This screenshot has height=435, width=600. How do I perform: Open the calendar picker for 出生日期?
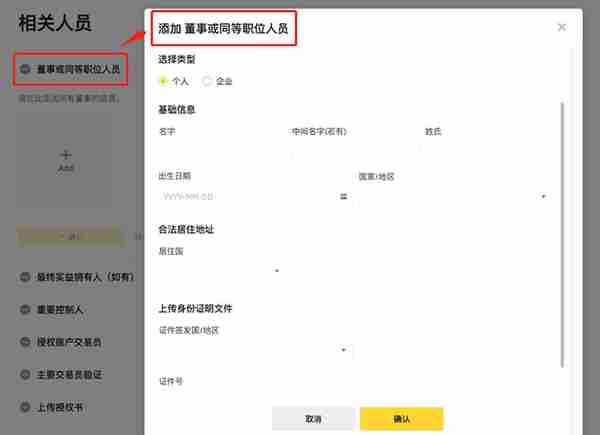click(x=343, y=196)
